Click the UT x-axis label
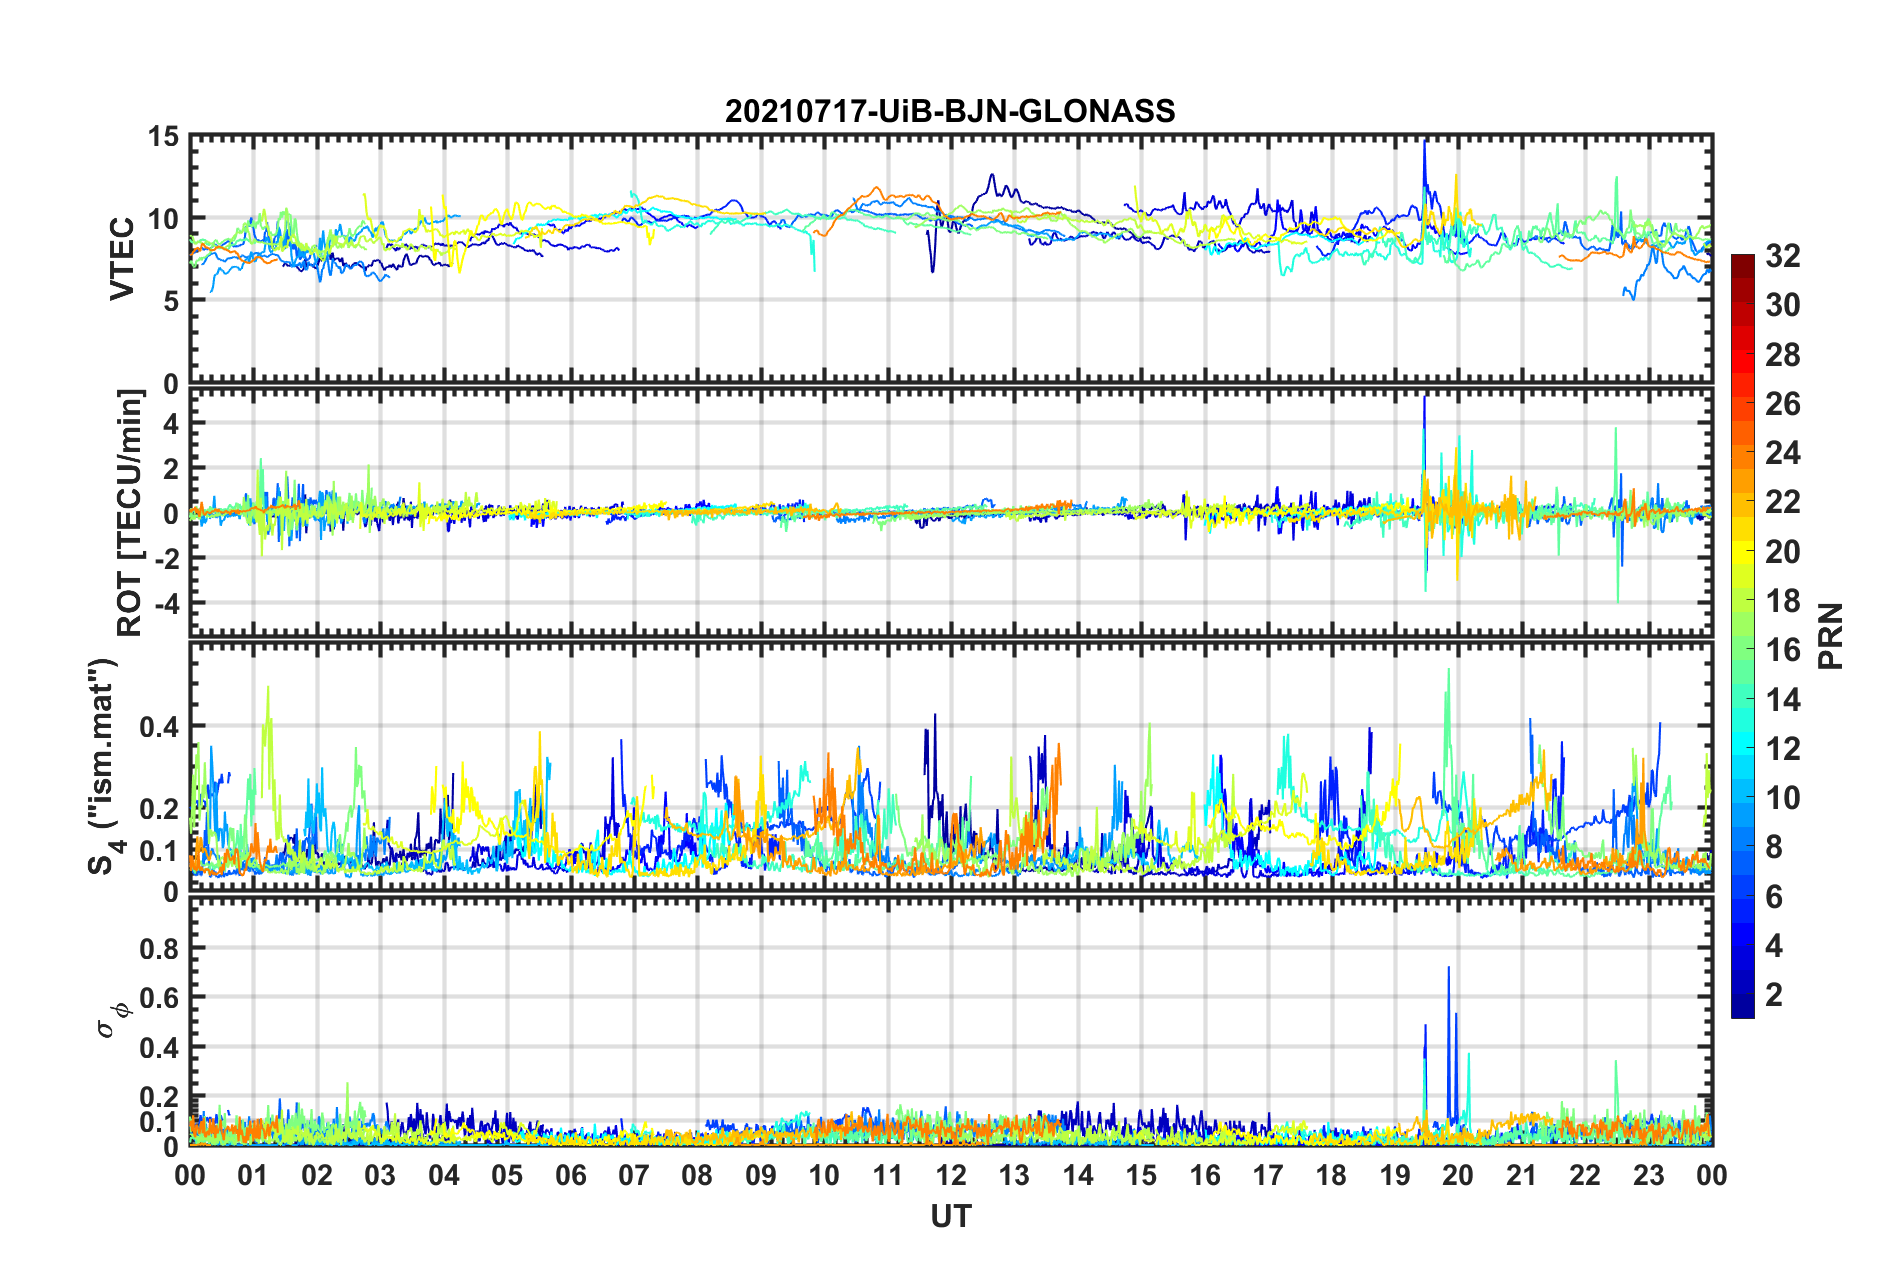Screen dimensions: 1902x1272 click(951, 1216)
